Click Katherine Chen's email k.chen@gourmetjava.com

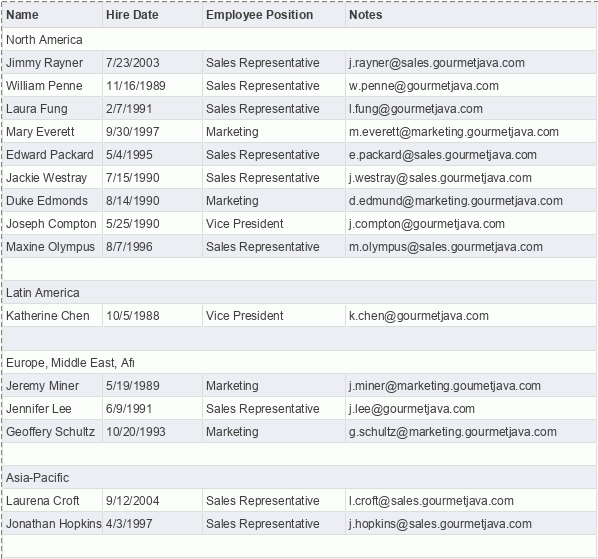pyautogui.click(x=419, y=316)
